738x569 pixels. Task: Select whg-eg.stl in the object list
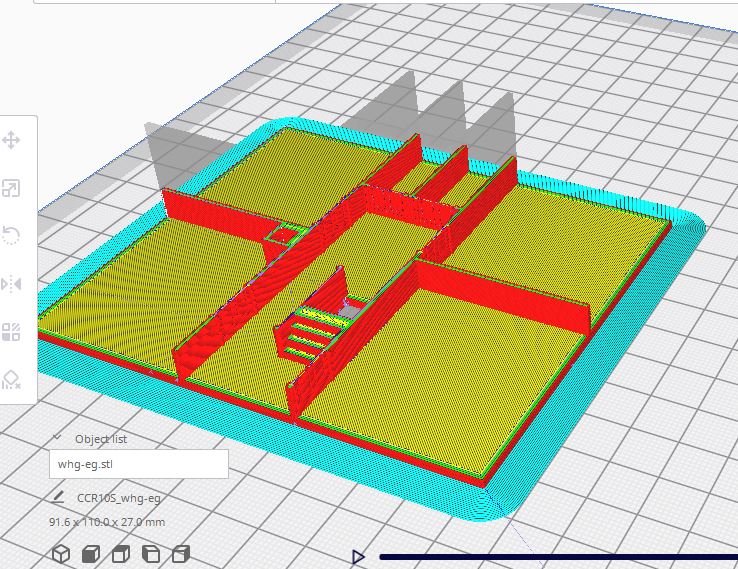[138, 465]
